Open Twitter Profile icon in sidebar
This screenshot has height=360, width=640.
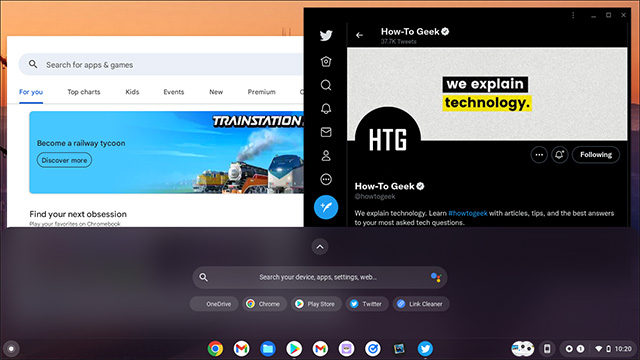pyautogui.click(x=326, y=156)
